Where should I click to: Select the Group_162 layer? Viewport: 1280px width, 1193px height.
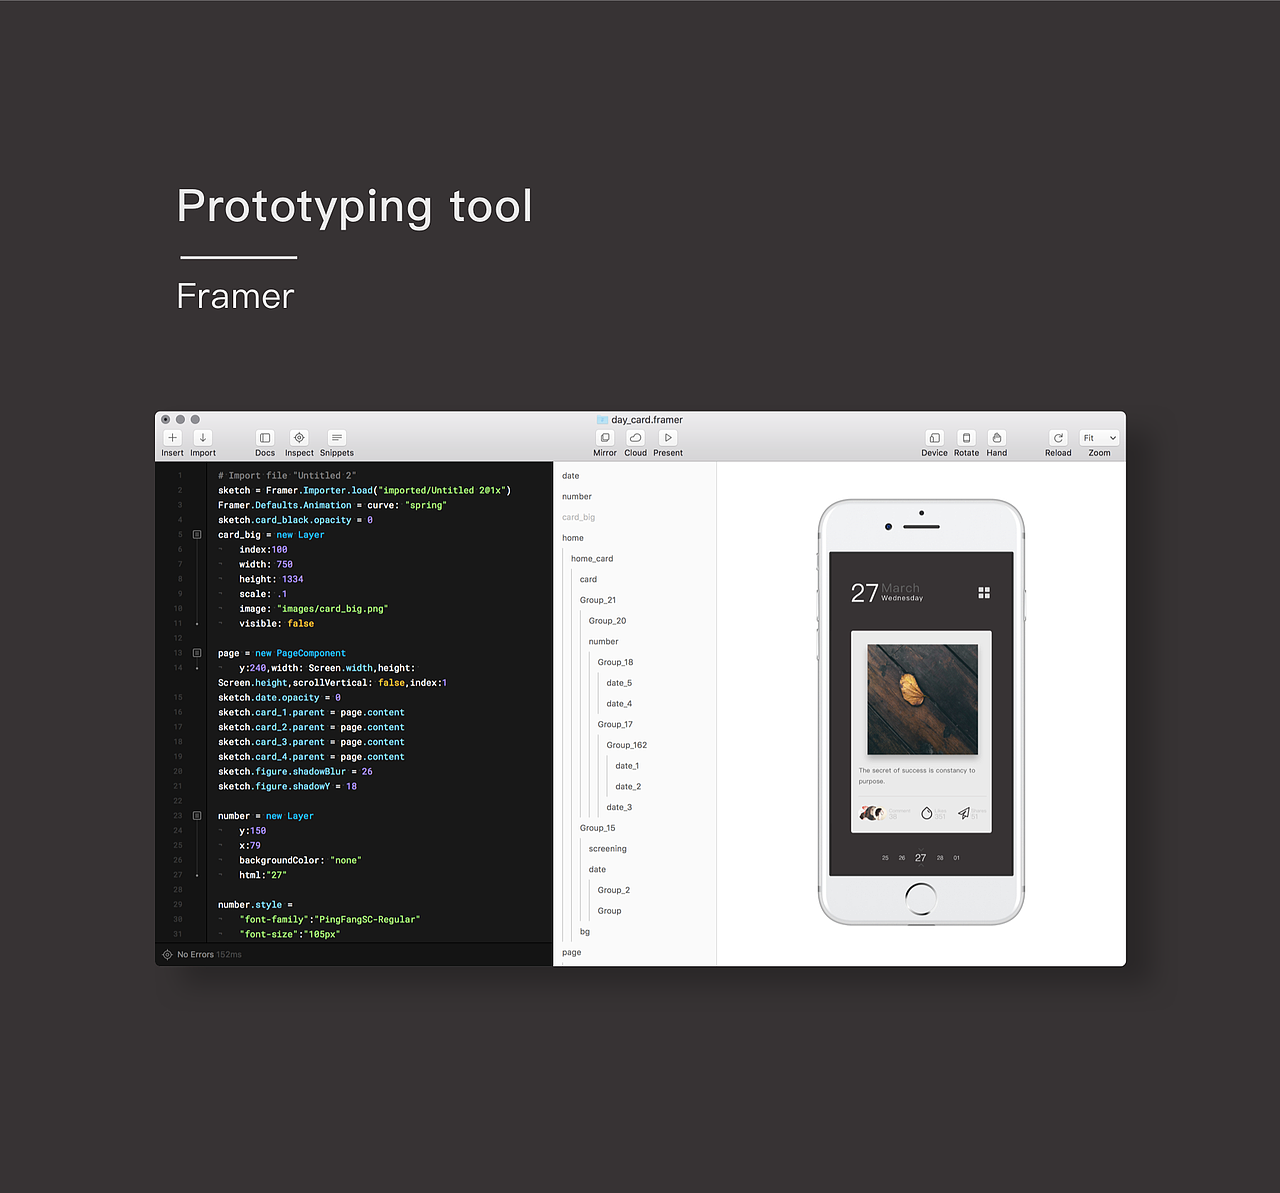point(627,745)
